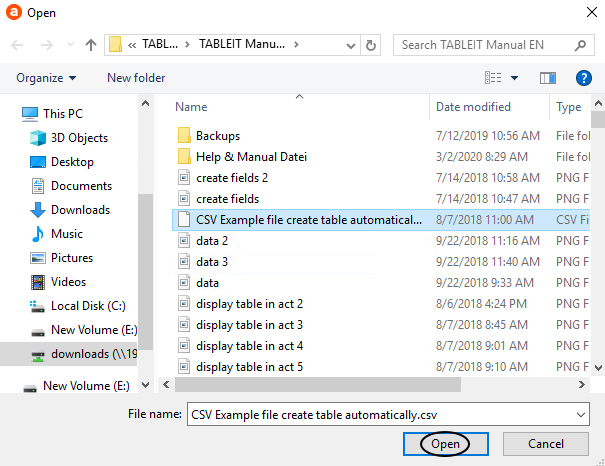Click the Open button
This screenshot has width=605, height=466.
tap(446, 444)
